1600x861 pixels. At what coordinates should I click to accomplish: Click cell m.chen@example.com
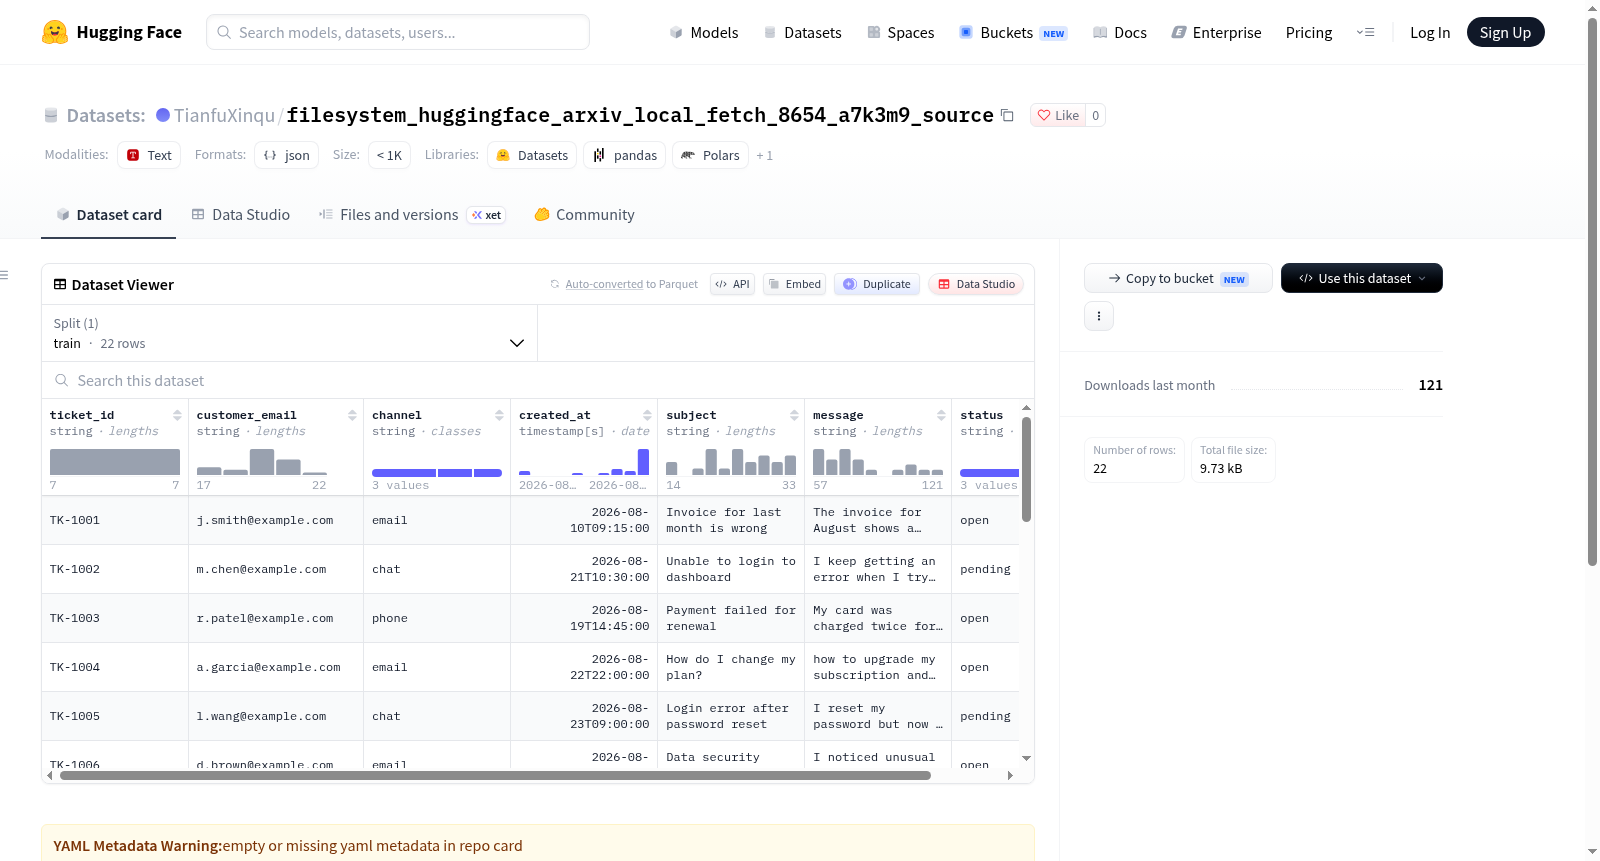(x=276, y=569)
